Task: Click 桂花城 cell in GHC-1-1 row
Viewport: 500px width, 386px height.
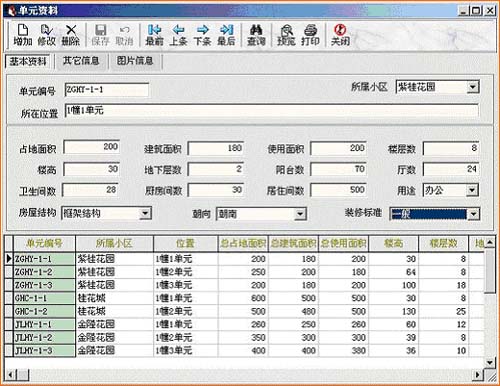Action: [115, 298]
